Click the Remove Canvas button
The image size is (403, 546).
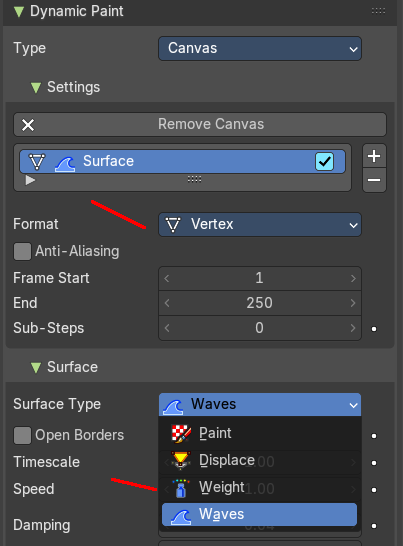pos(200,124)
